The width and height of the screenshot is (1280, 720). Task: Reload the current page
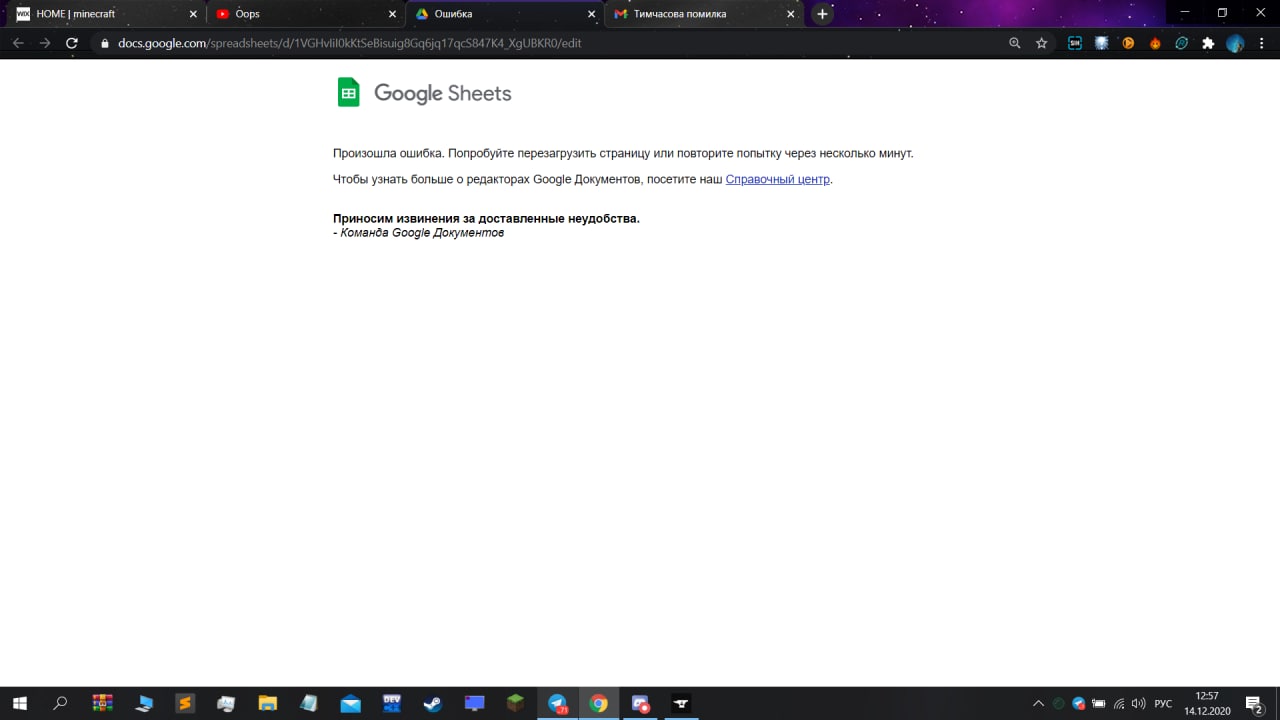point(72,43)
